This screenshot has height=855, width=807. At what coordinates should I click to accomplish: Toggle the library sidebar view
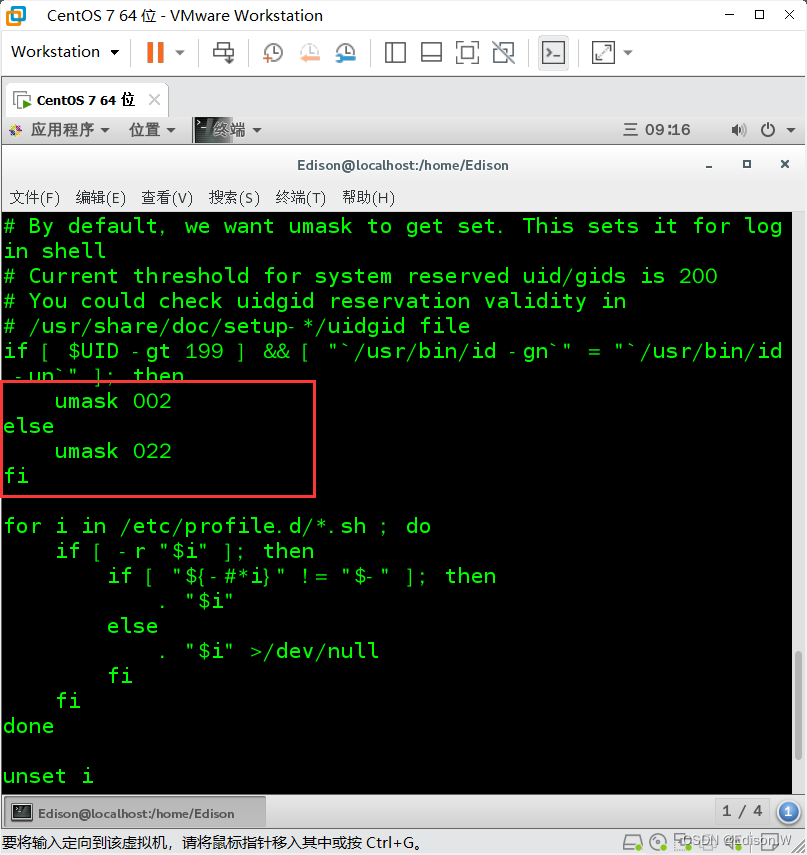click(x=395, y=52)
